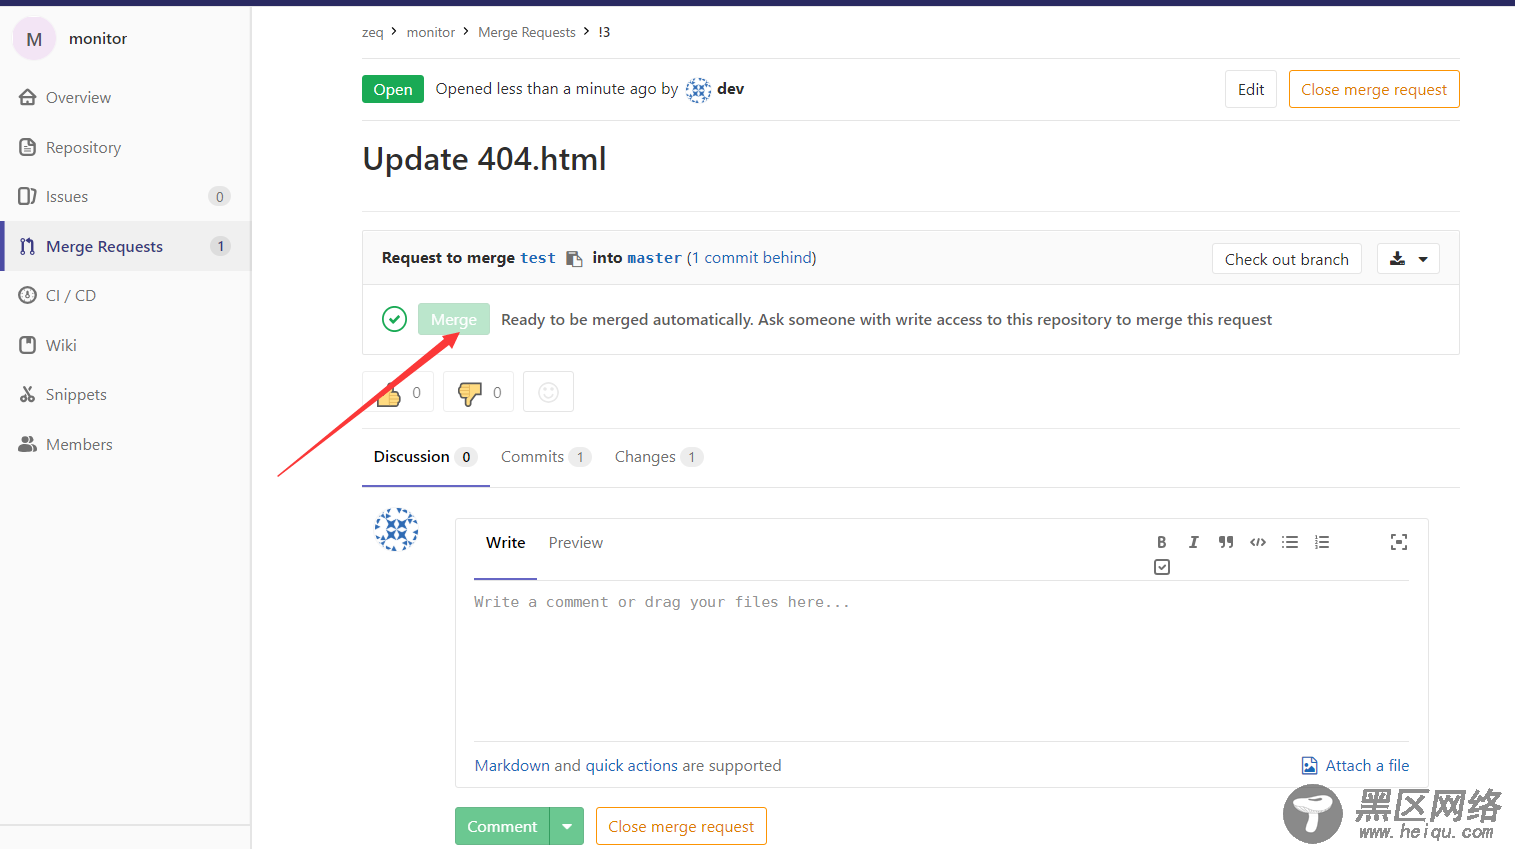Open the test source branch link
Image resolution: width=1515 pixels, height=849 pixels.
[x=538, y=258]
